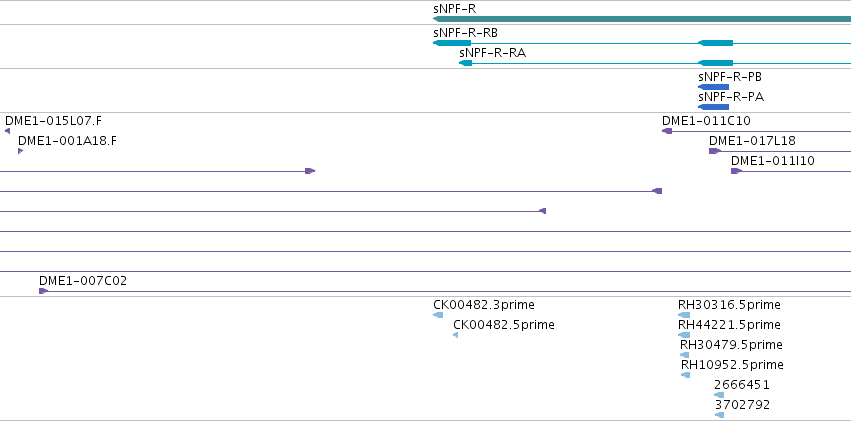Select the CK00482.5prime EST glyph
851x421 pixels.
click(x=455, y=335)
